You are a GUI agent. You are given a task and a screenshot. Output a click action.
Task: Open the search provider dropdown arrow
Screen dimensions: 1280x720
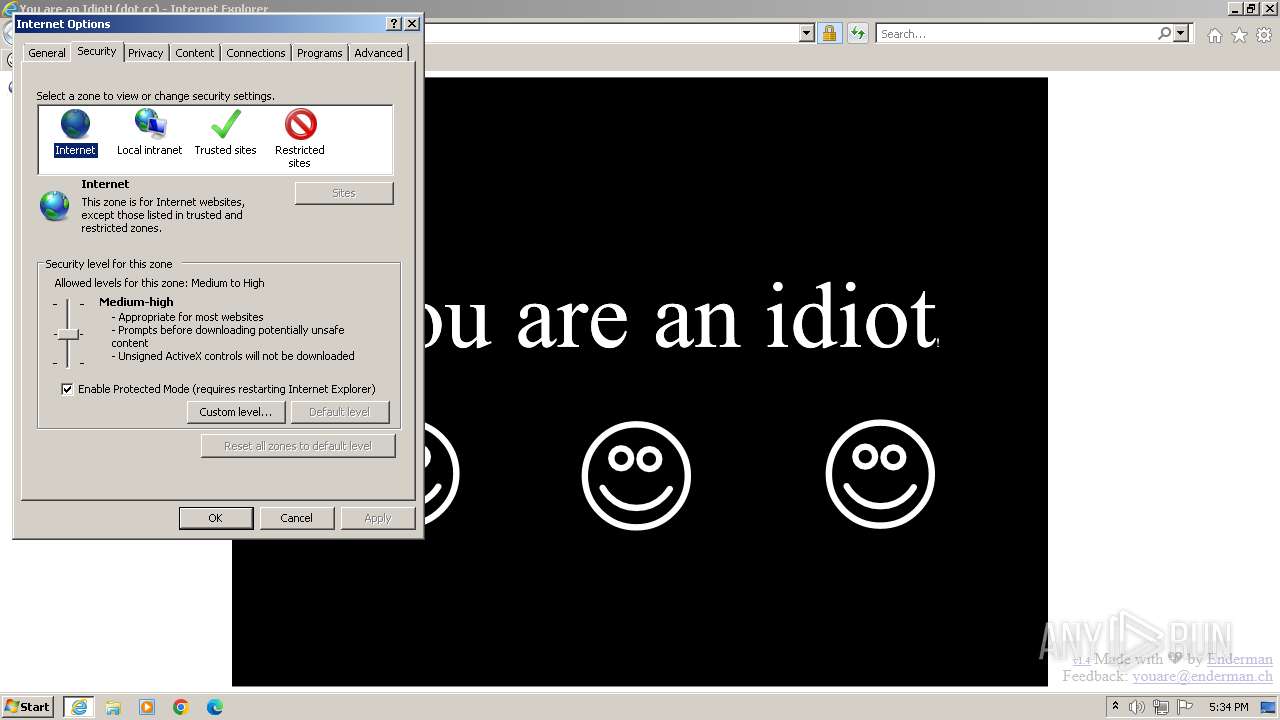pos(1181,33)
